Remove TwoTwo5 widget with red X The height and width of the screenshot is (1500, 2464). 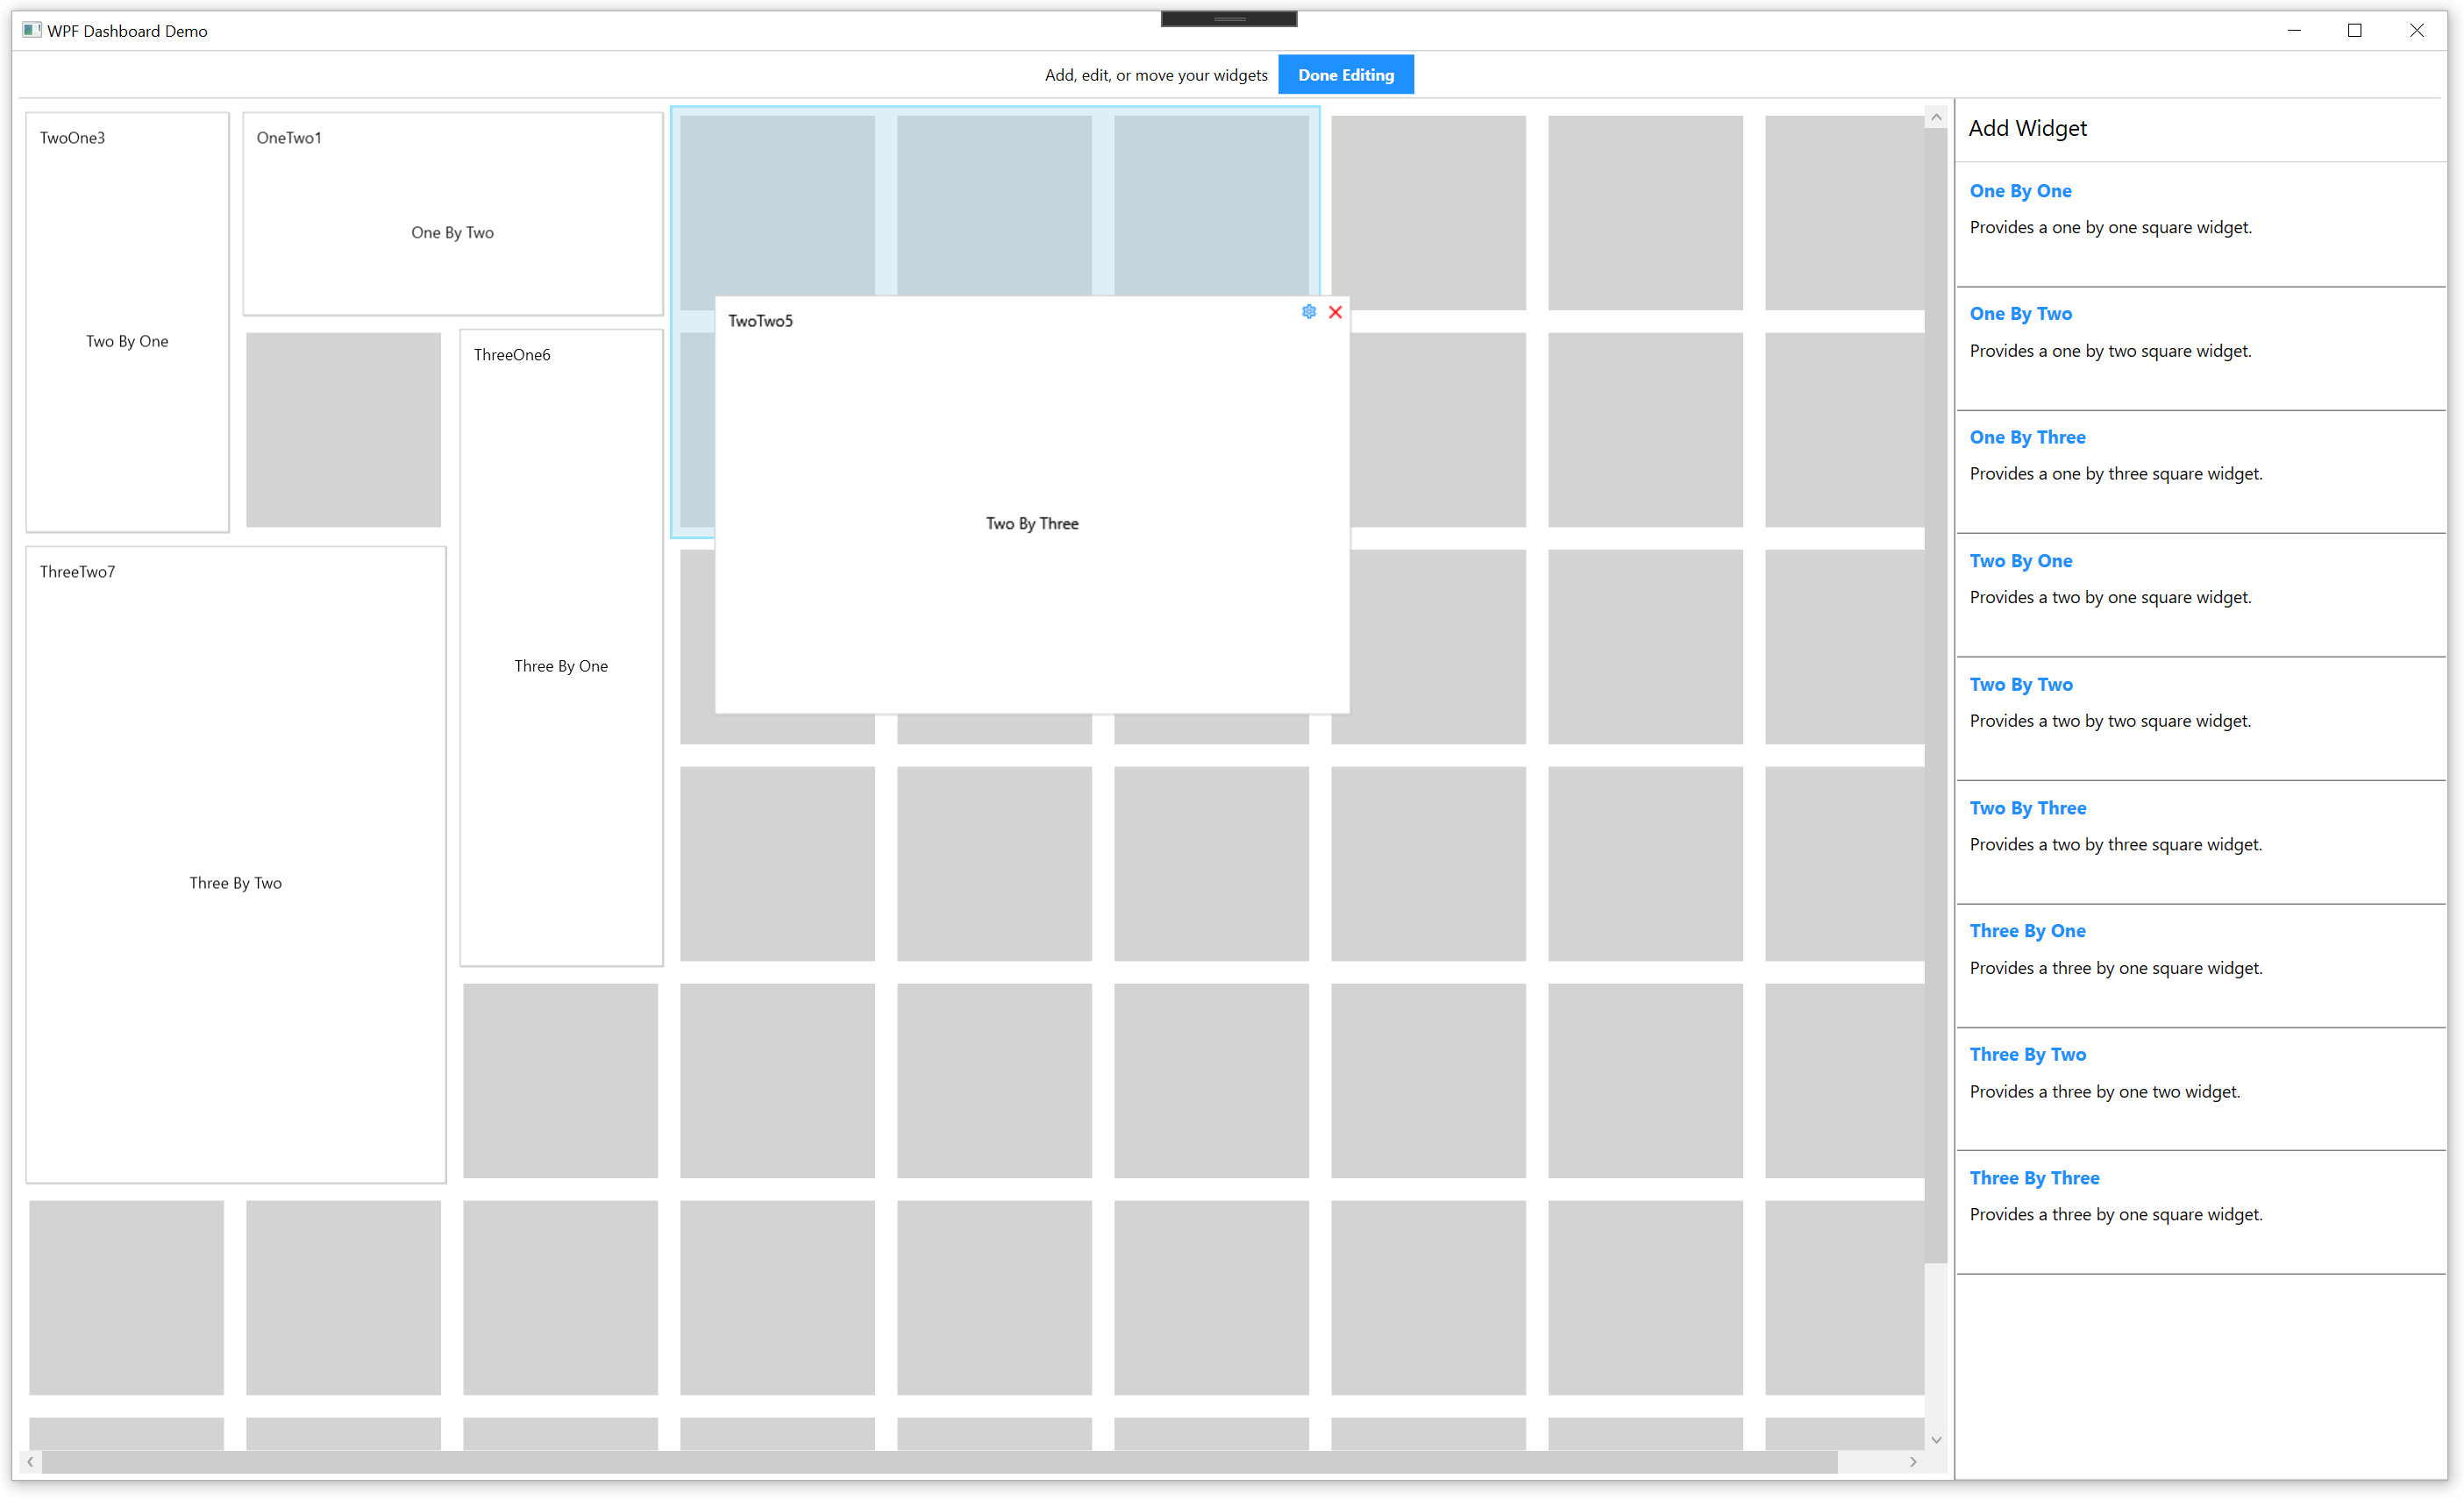pyautogui.click(x=1335, y=312)
